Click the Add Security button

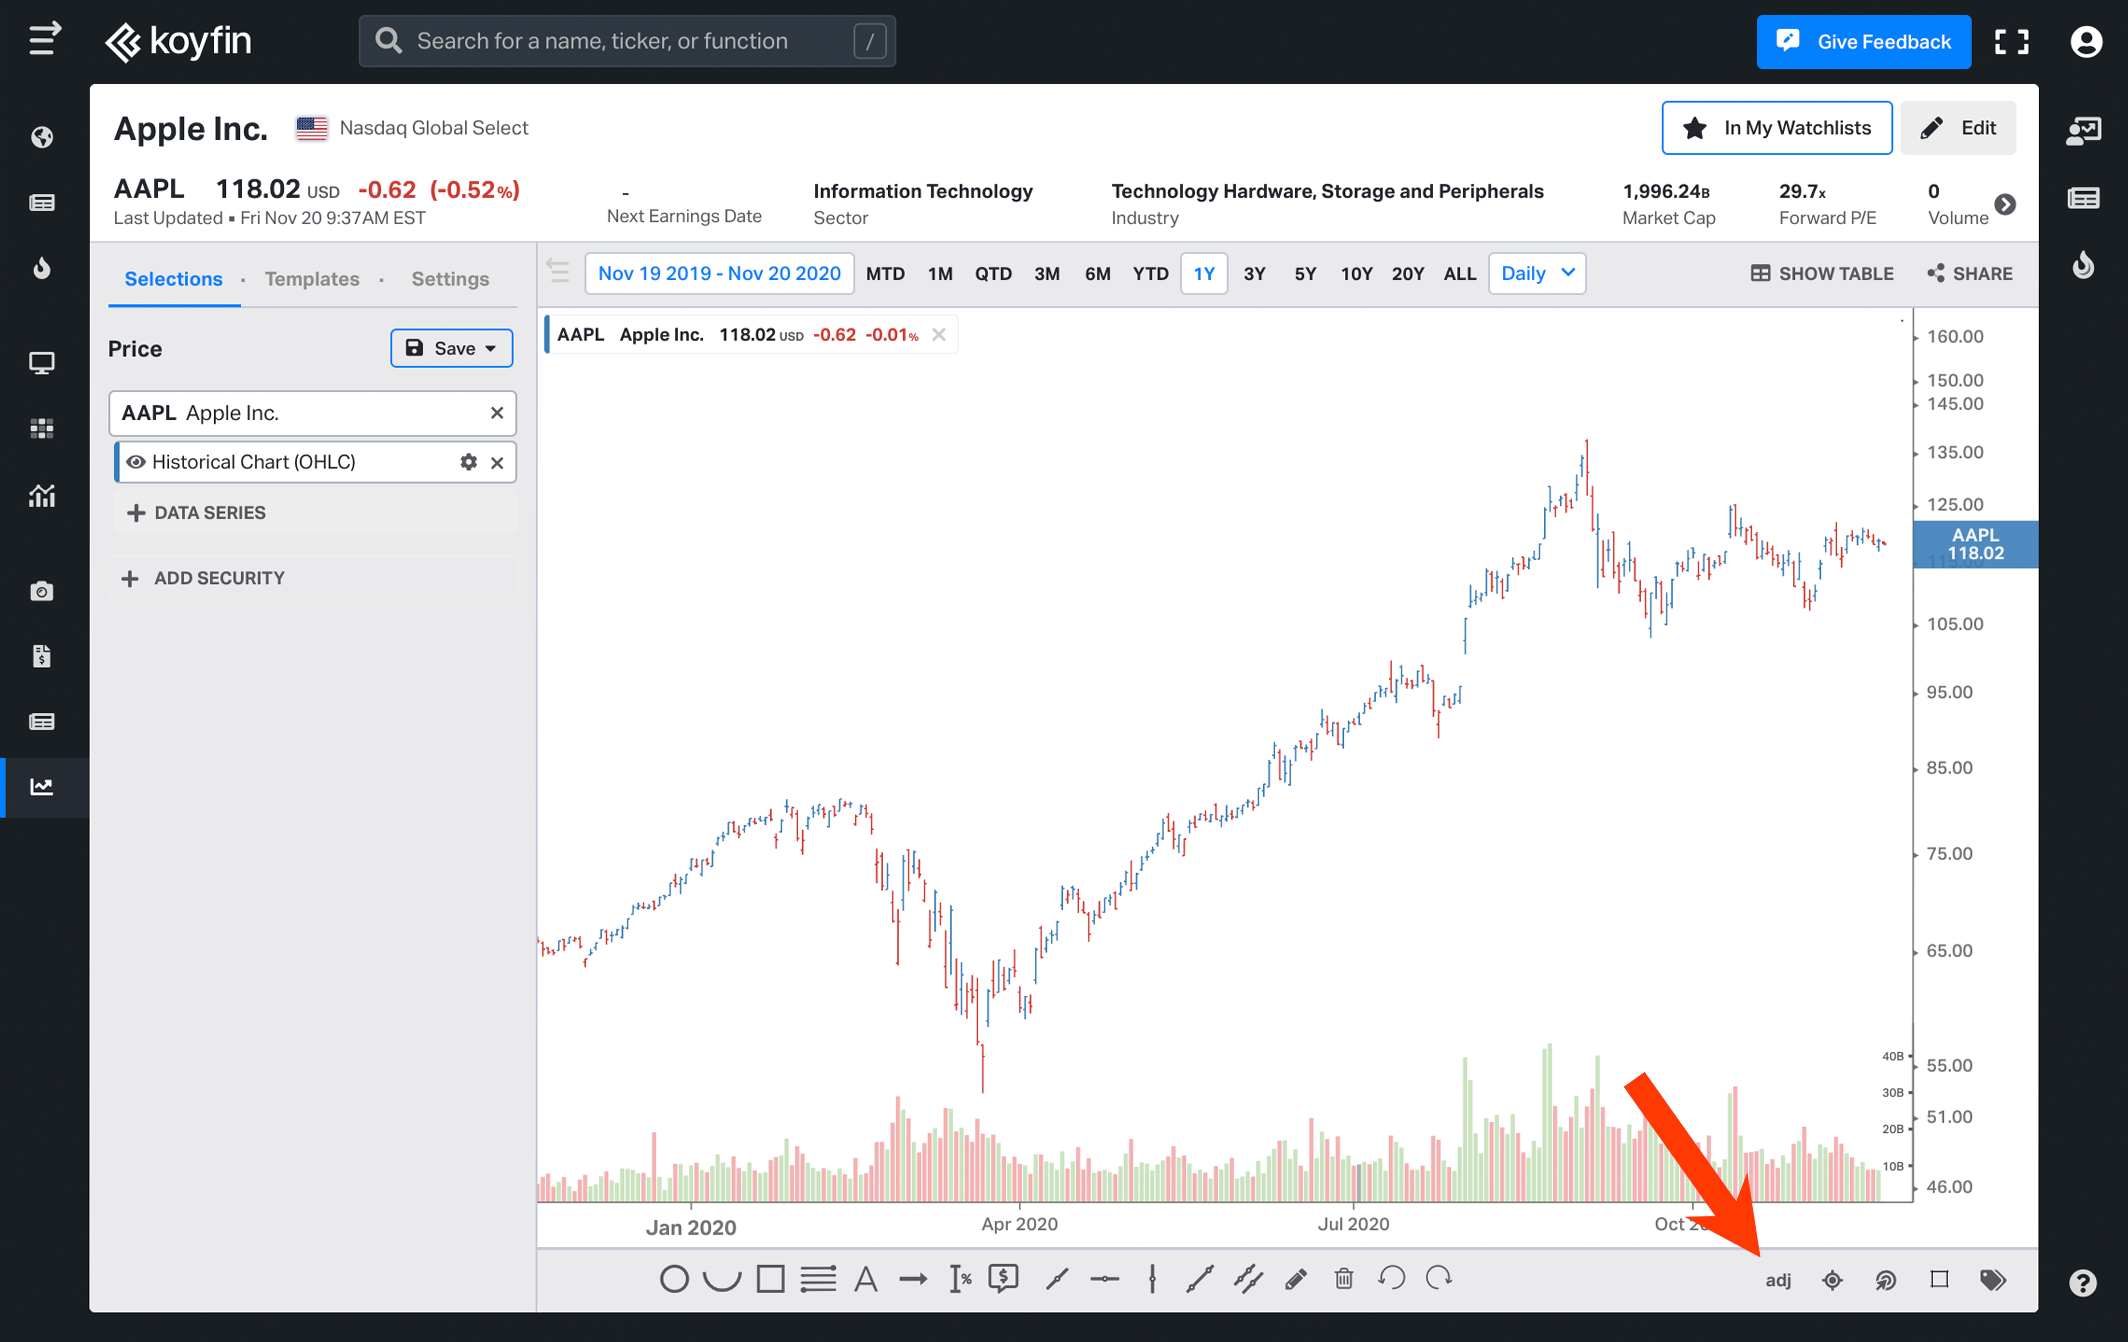pyautogui.click(x=218, y=578)
